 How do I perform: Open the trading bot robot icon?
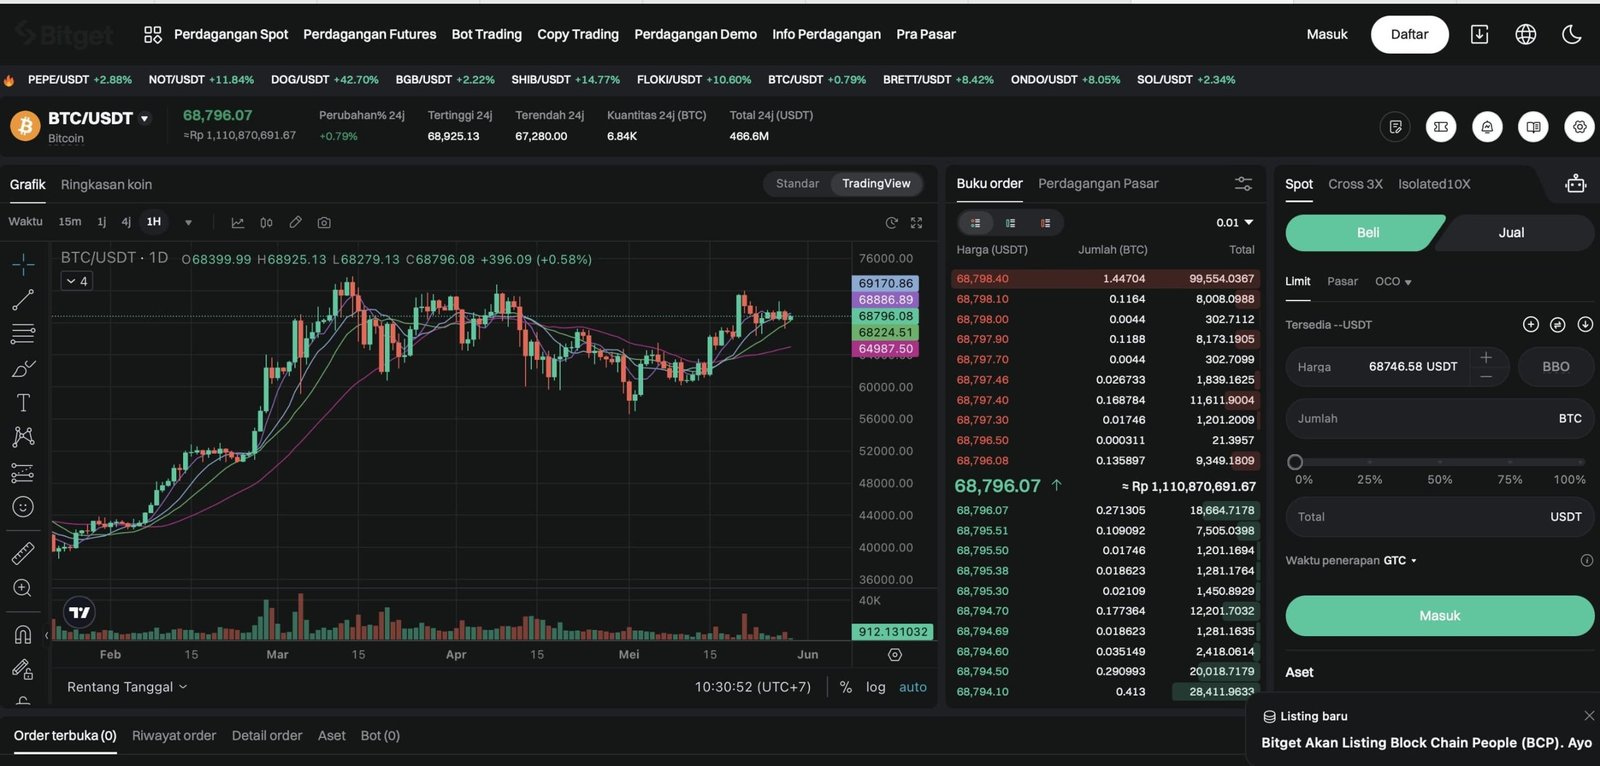[x=1576, y=184]
